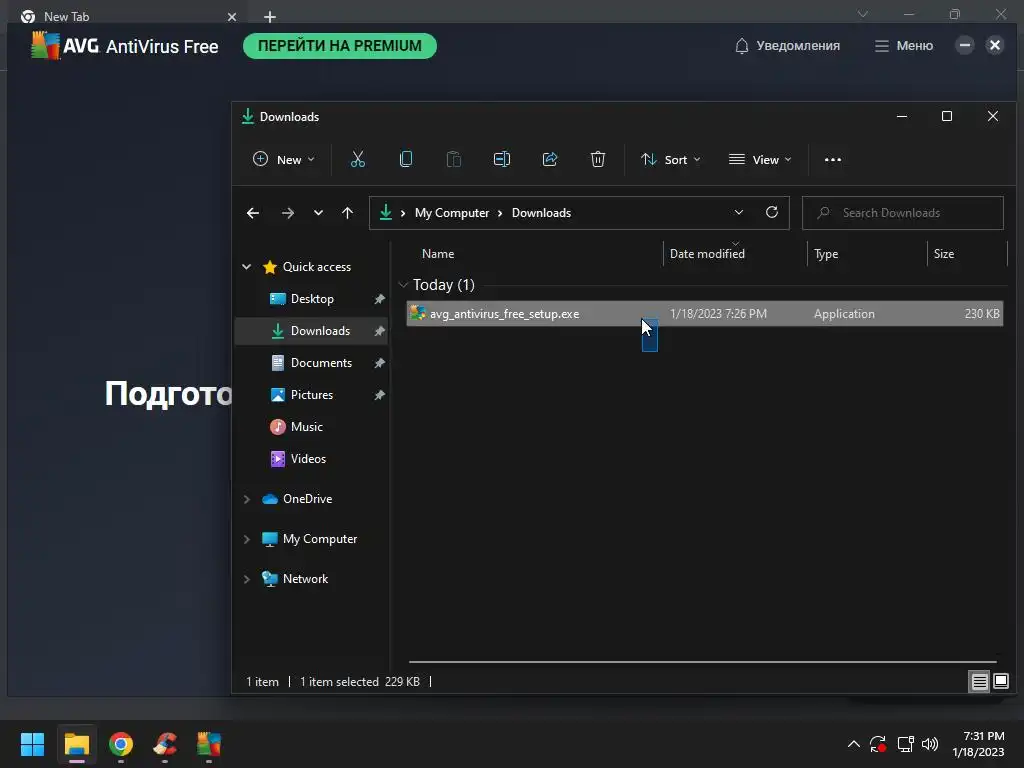Click My Computer in the address breadcrumb
This screenshot has width=1024, height=768.
point(452,213)
